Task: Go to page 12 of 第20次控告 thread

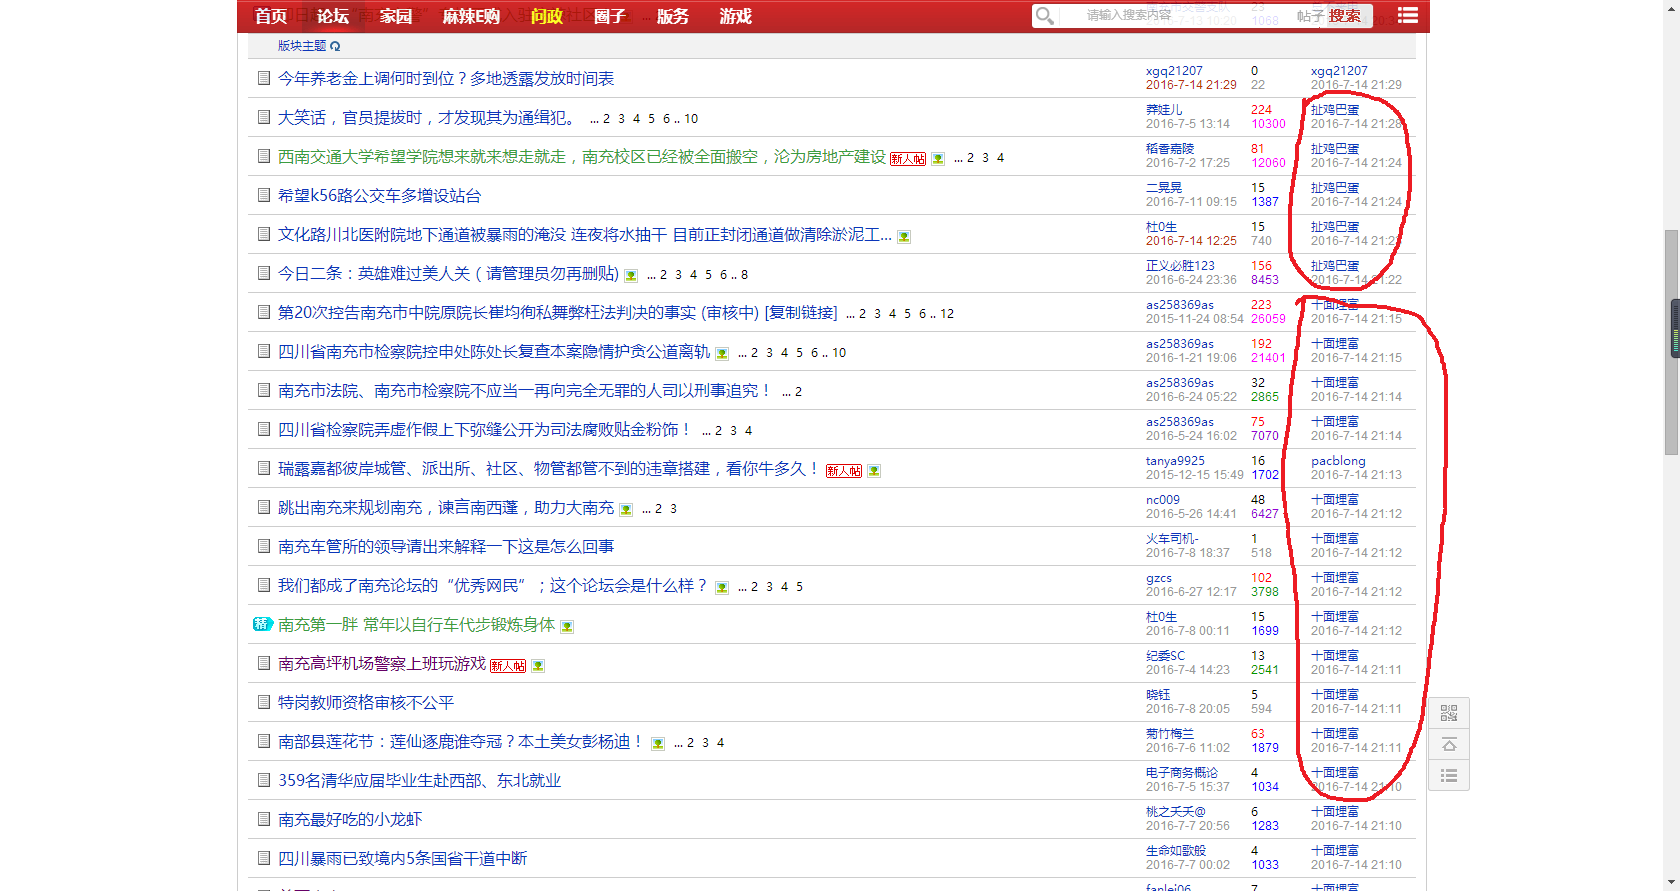Action: point(947,314)
